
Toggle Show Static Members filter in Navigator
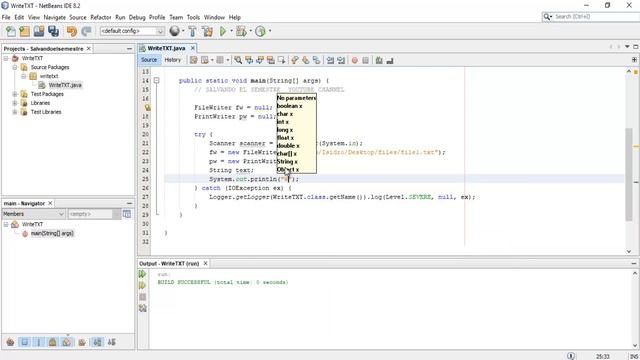(39, 342)
